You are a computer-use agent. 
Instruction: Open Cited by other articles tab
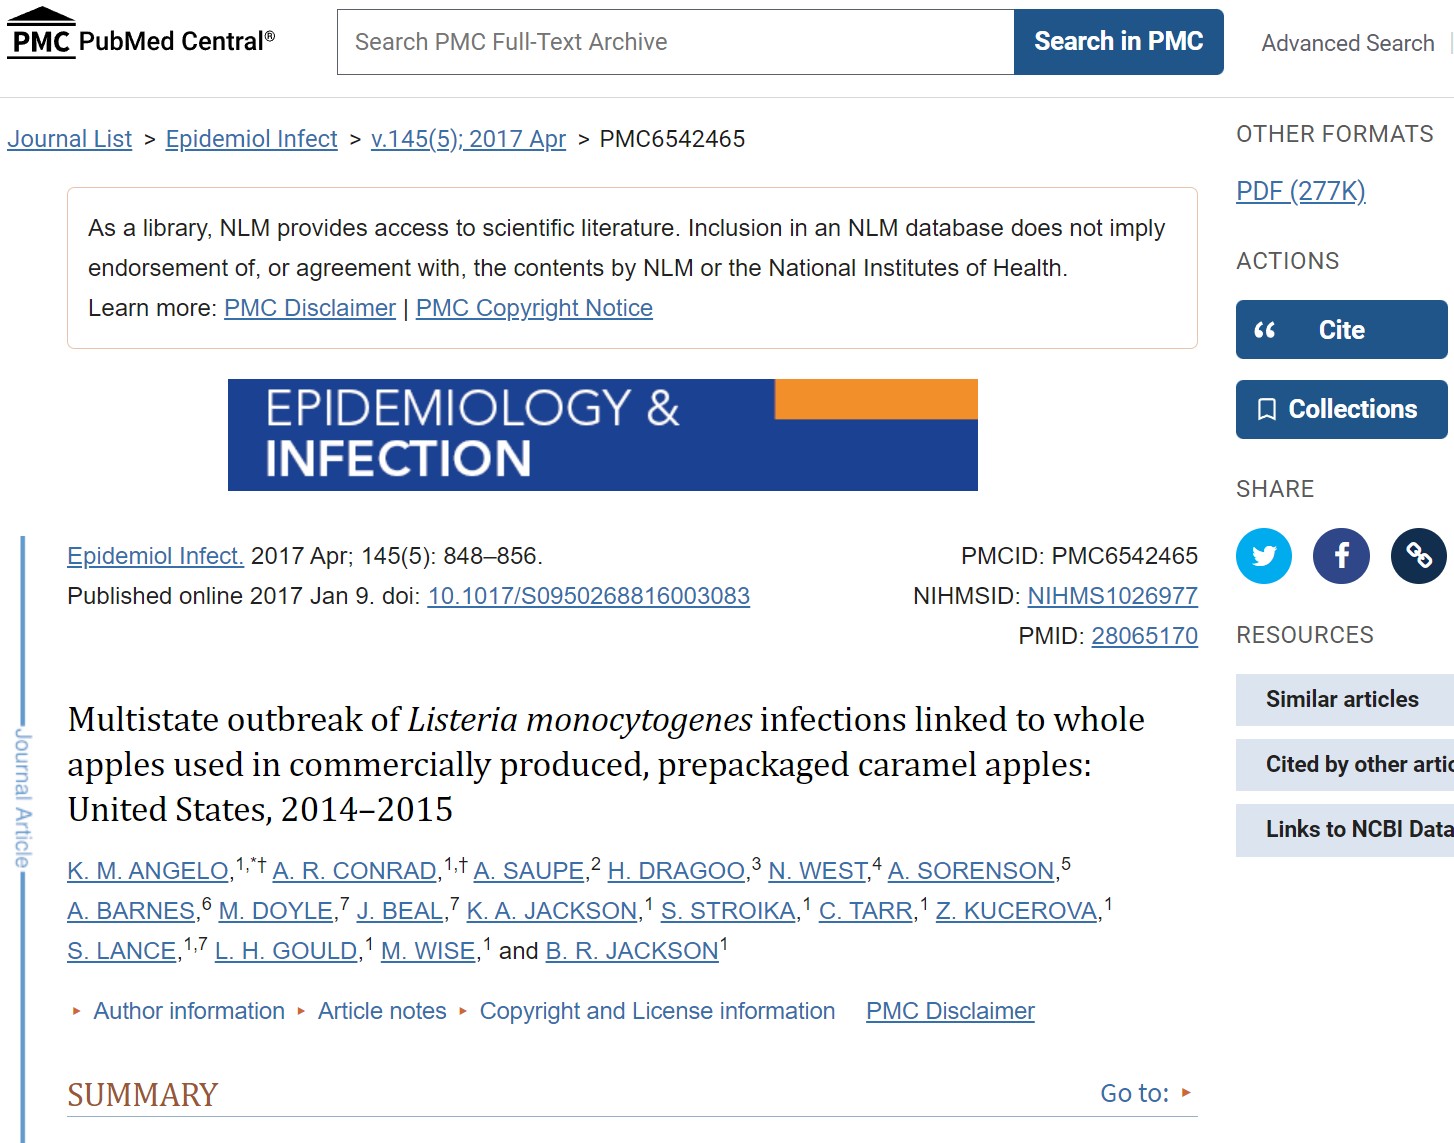pos(1345,764)
